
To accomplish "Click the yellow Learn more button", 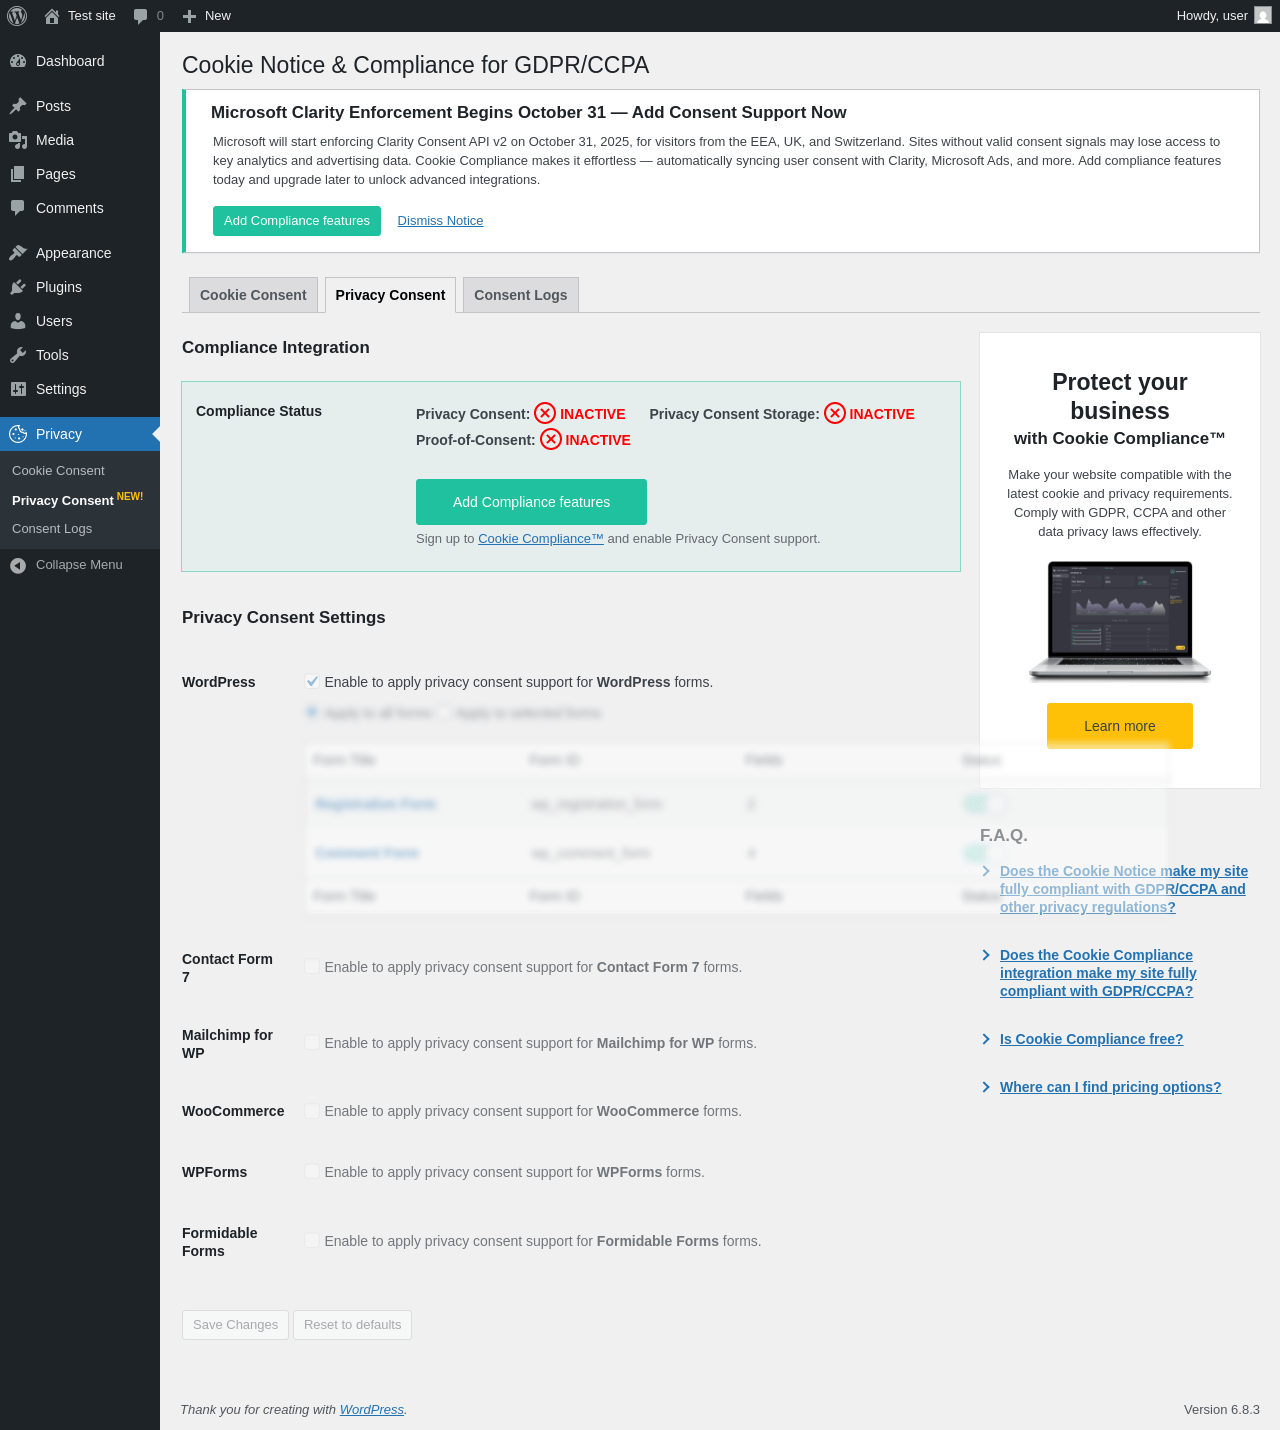I will tap(1120, 726).
